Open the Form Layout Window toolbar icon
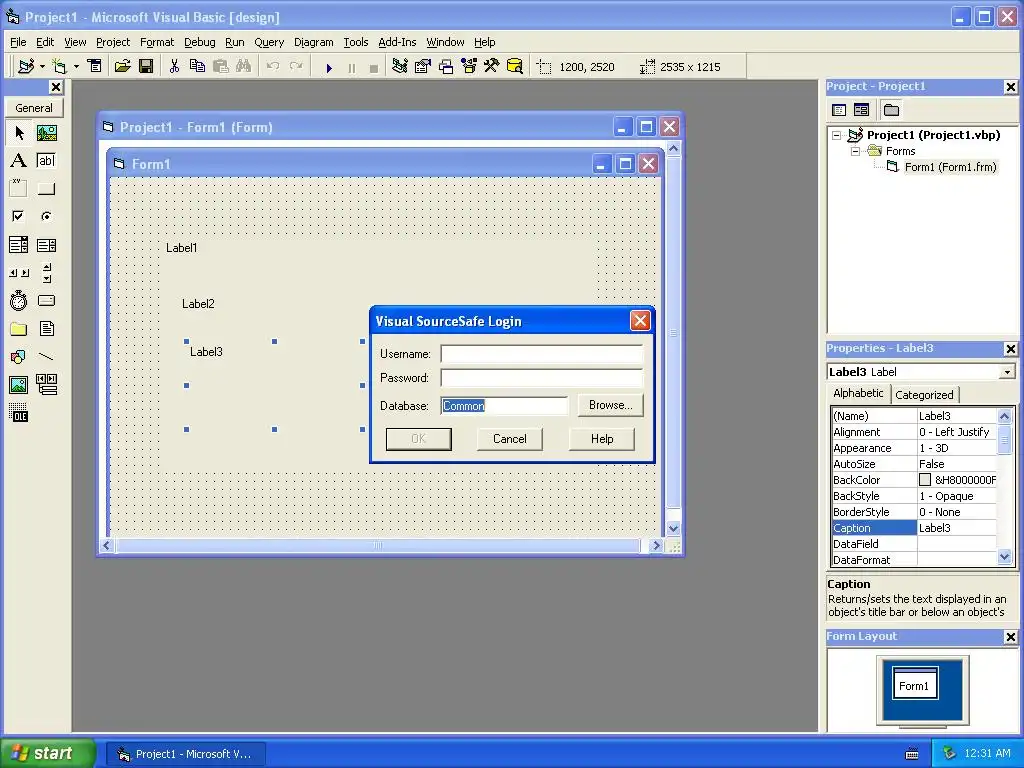The width and height of the screenshot is (1024, 768). pyautogui.click(x=446, y=67)
